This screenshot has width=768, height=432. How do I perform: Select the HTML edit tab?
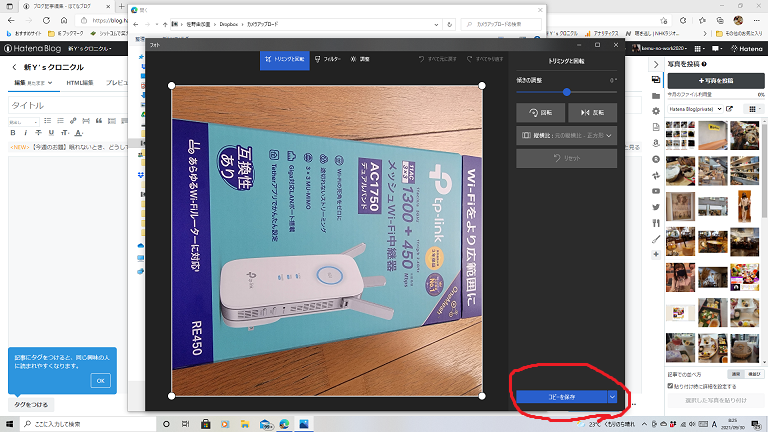click(80, 83)
